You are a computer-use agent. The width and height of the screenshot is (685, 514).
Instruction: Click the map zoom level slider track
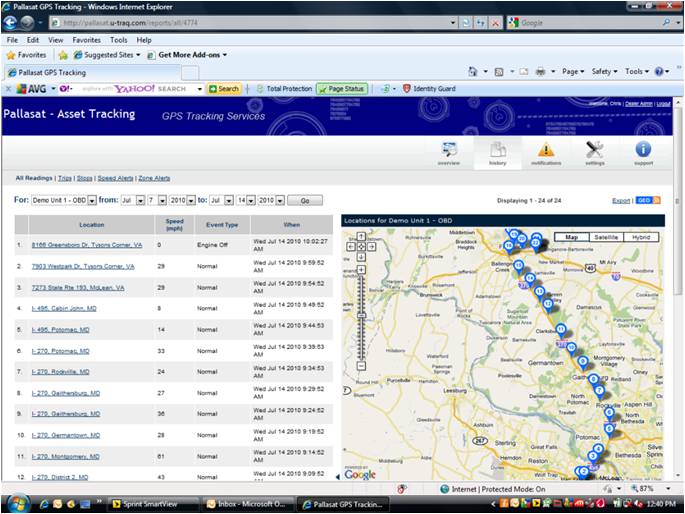[361, 317]
